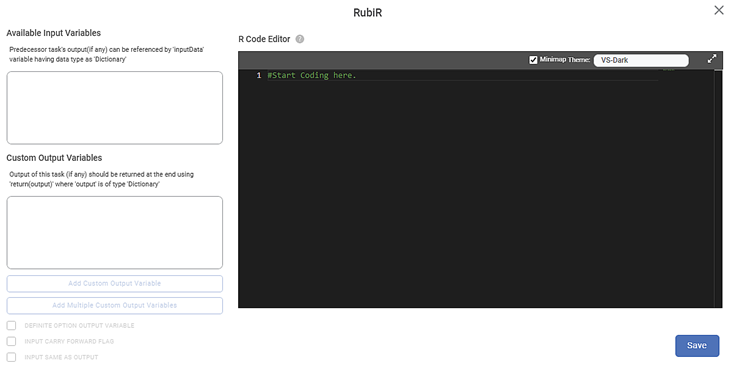
Task: Close the RubiR dialog
Action: point(718,10)
